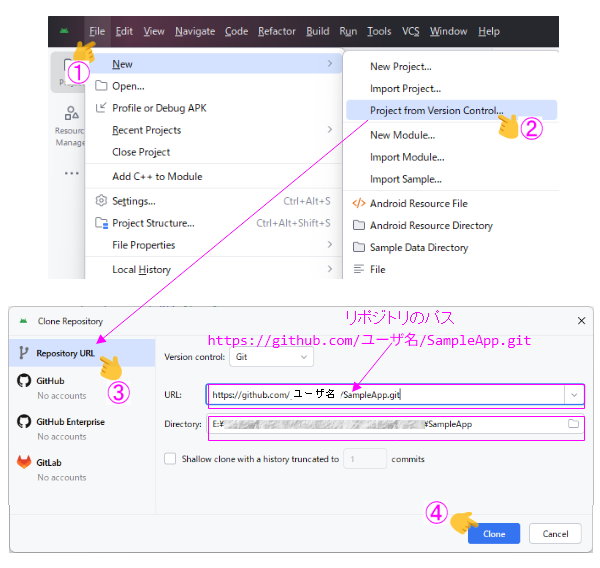The width and height of the screenshot is (600, 568).
Task: Click the commits count field
Action: point(365,459)
